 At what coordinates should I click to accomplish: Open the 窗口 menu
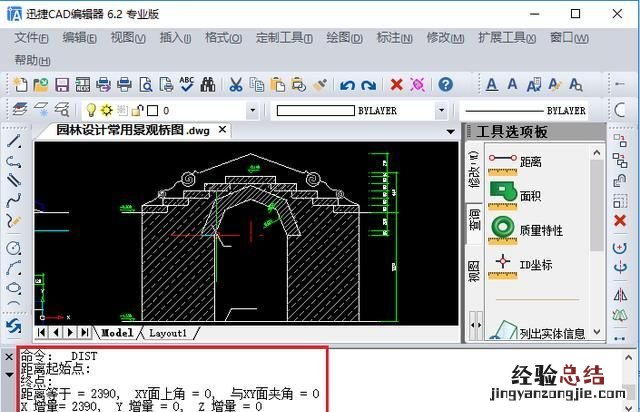[569, 38]
